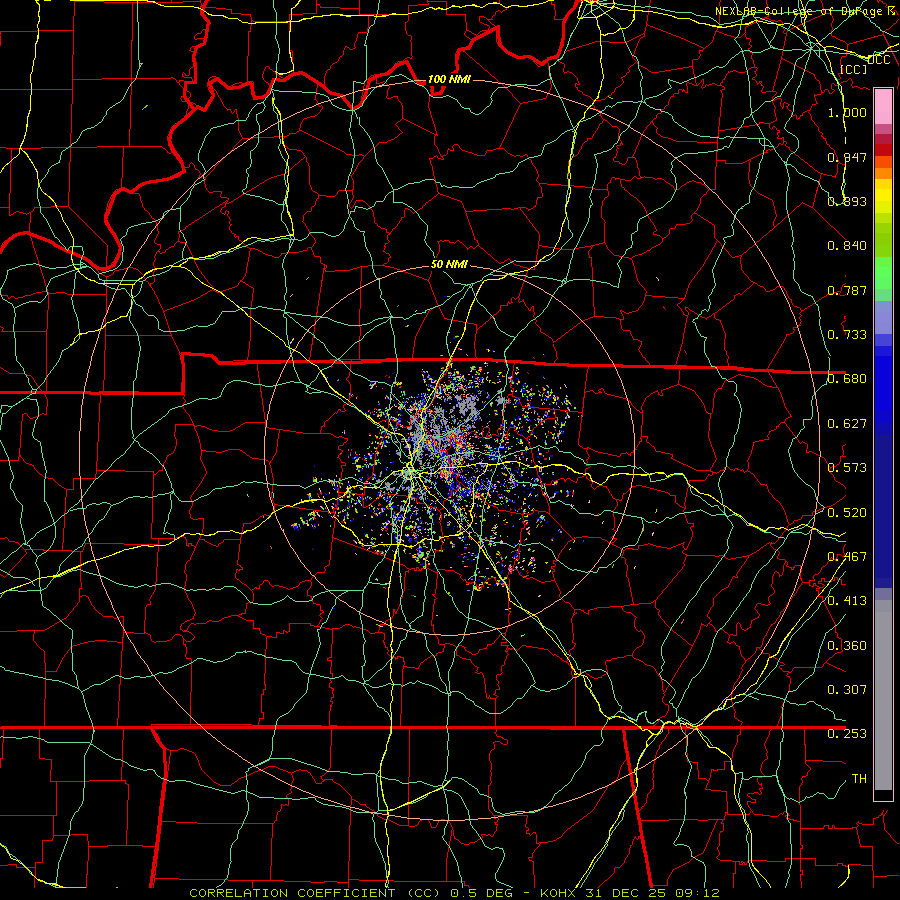
Task: Click the 0.413 legend value
Action: [x=847, y=601]
